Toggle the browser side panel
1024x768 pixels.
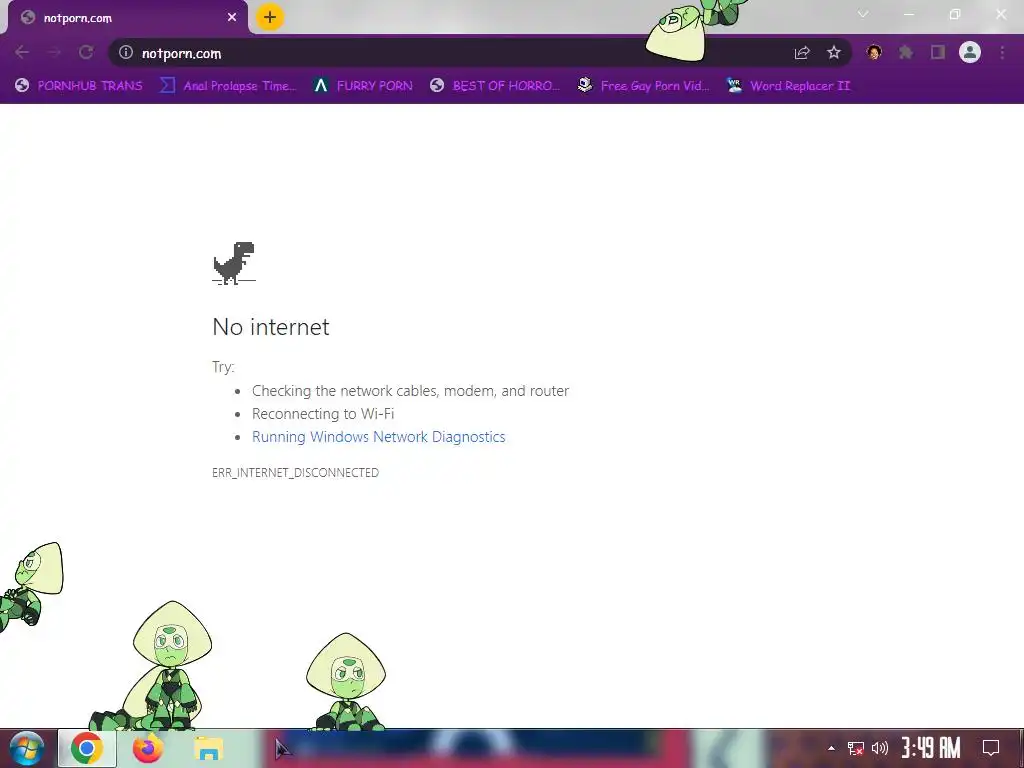pos(938,52)
